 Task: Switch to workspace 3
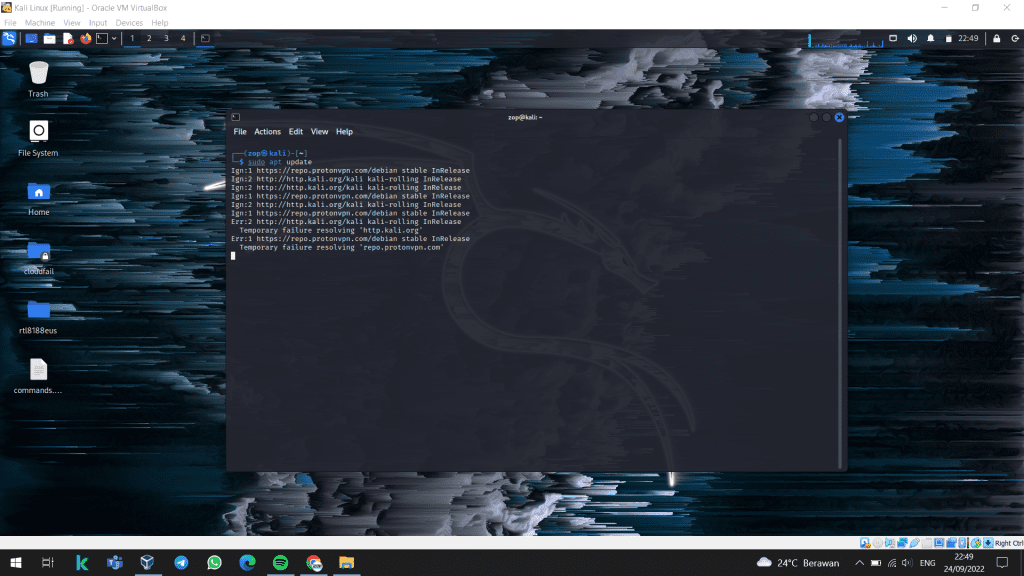[x=166, y=38]
